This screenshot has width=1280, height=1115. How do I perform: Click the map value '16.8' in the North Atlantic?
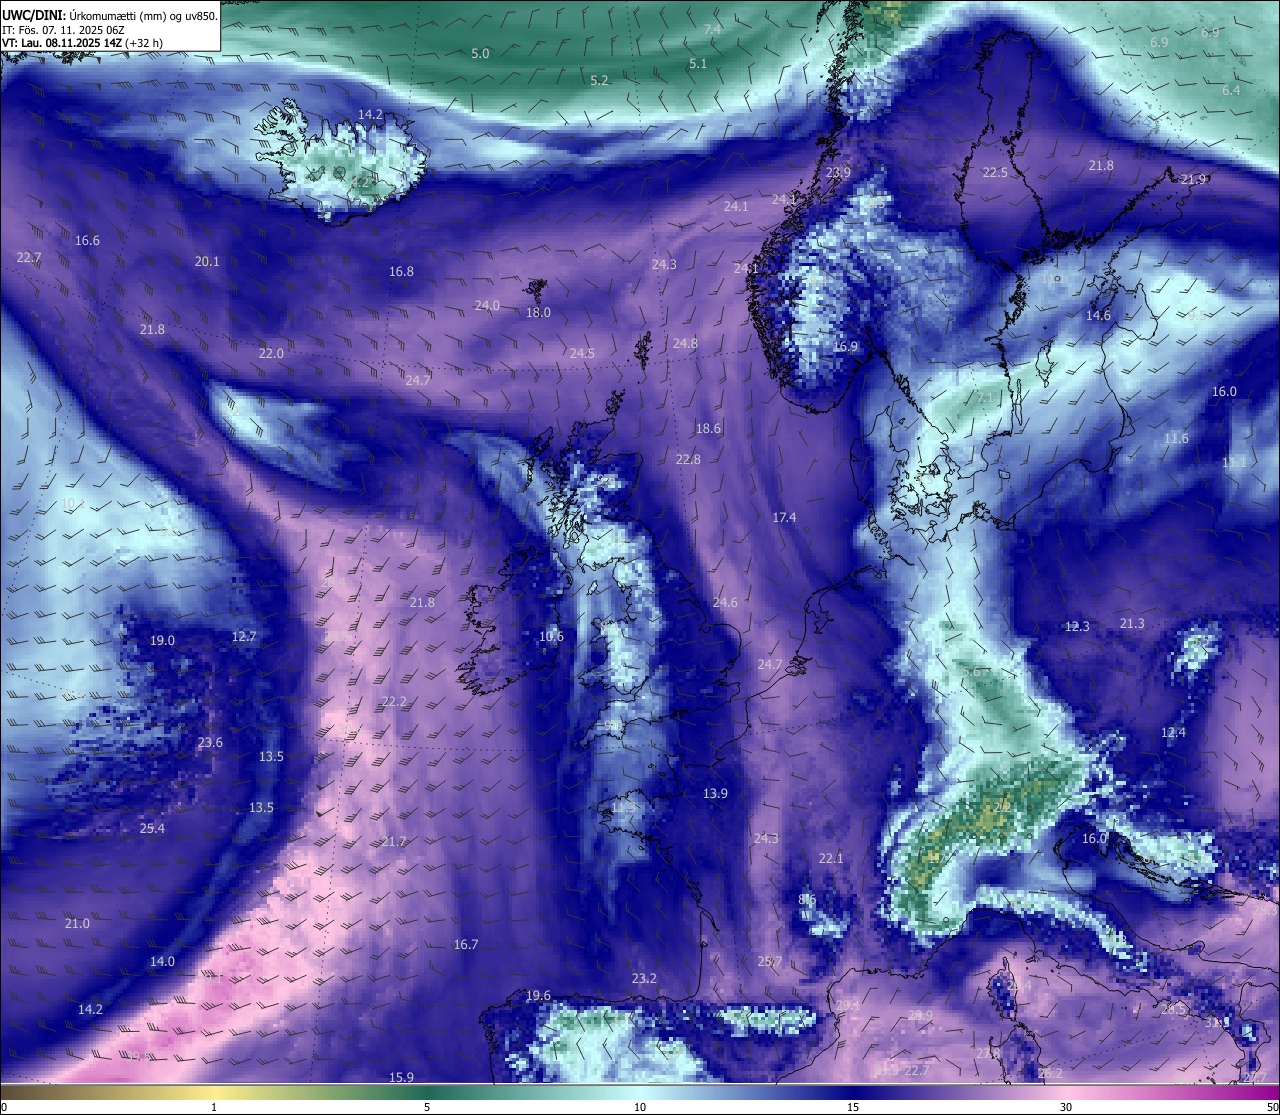[401, 272]
